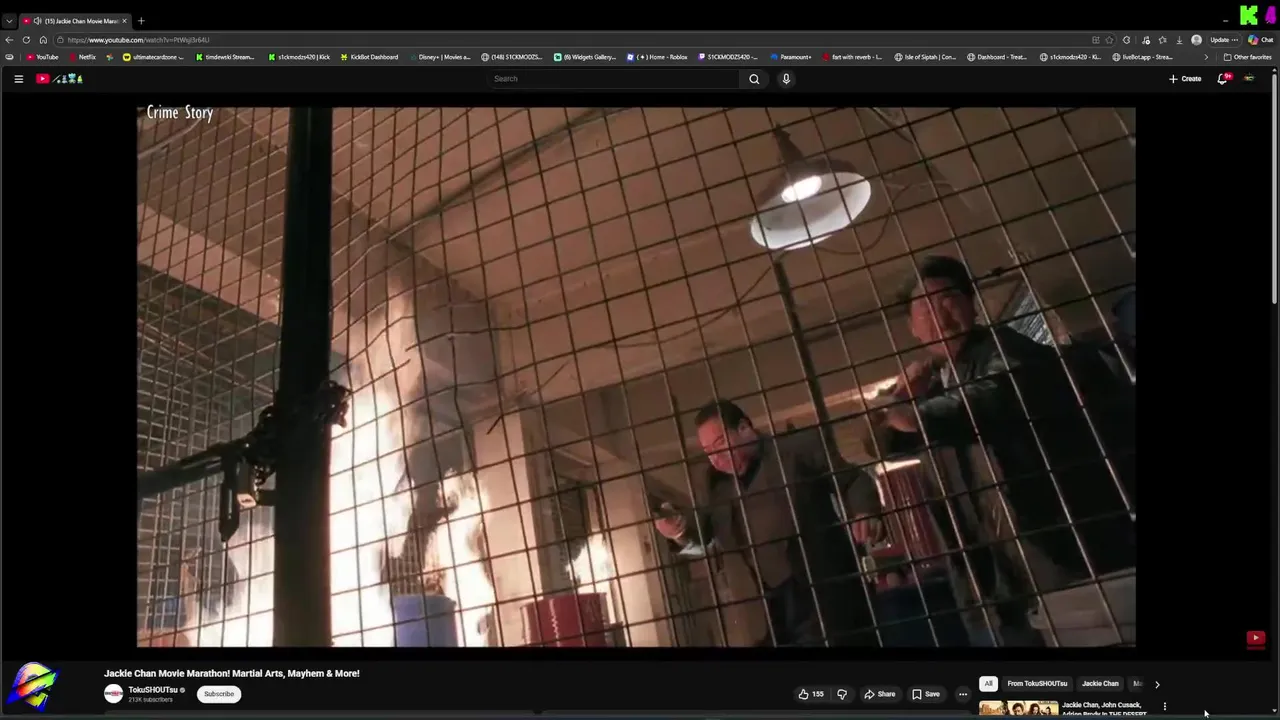Go to YouTube home via logo
1280x720 pixels.
(59, 79)
